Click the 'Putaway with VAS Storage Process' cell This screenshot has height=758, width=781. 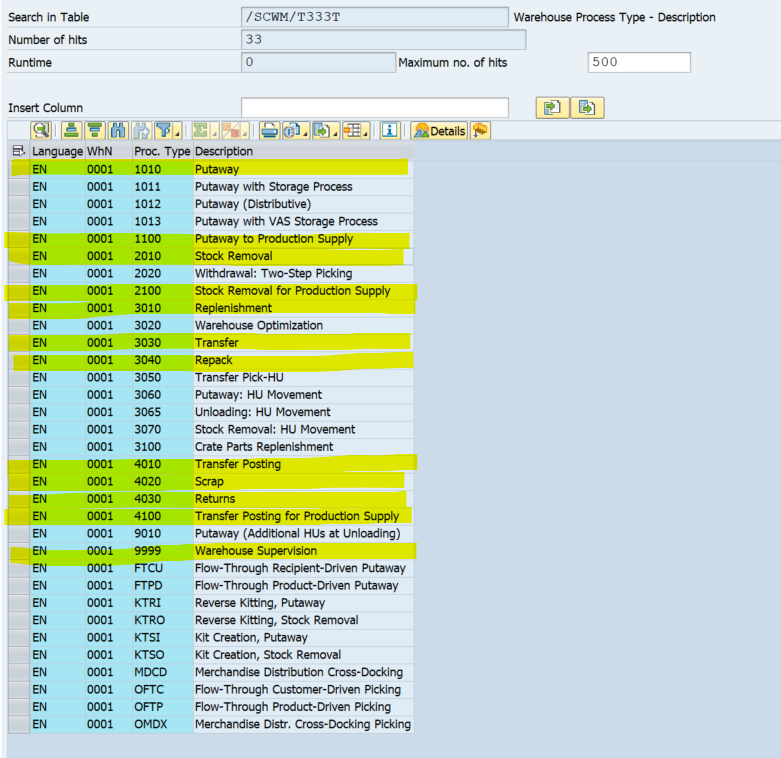pyautogui.click(x=303, y=221)
